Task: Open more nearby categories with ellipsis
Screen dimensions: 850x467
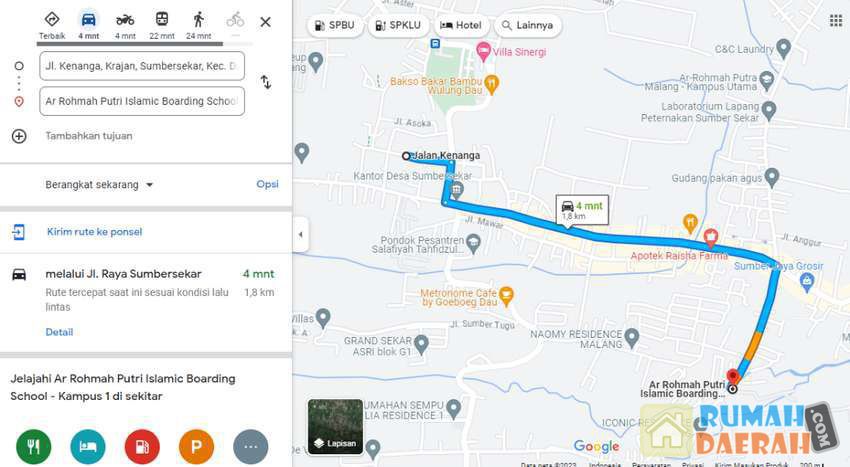Action: pos(250,447)
